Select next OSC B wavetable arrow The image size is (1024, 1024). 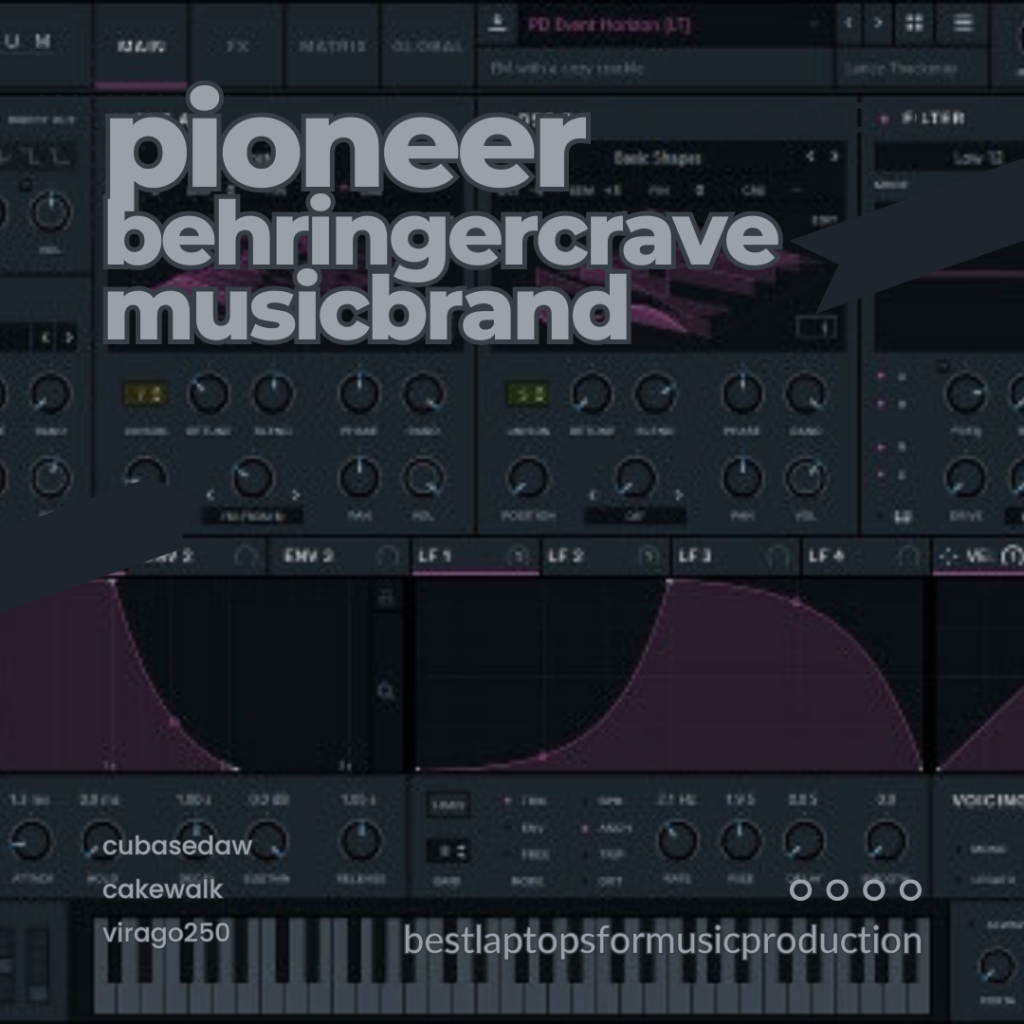[x=834, y=156]
